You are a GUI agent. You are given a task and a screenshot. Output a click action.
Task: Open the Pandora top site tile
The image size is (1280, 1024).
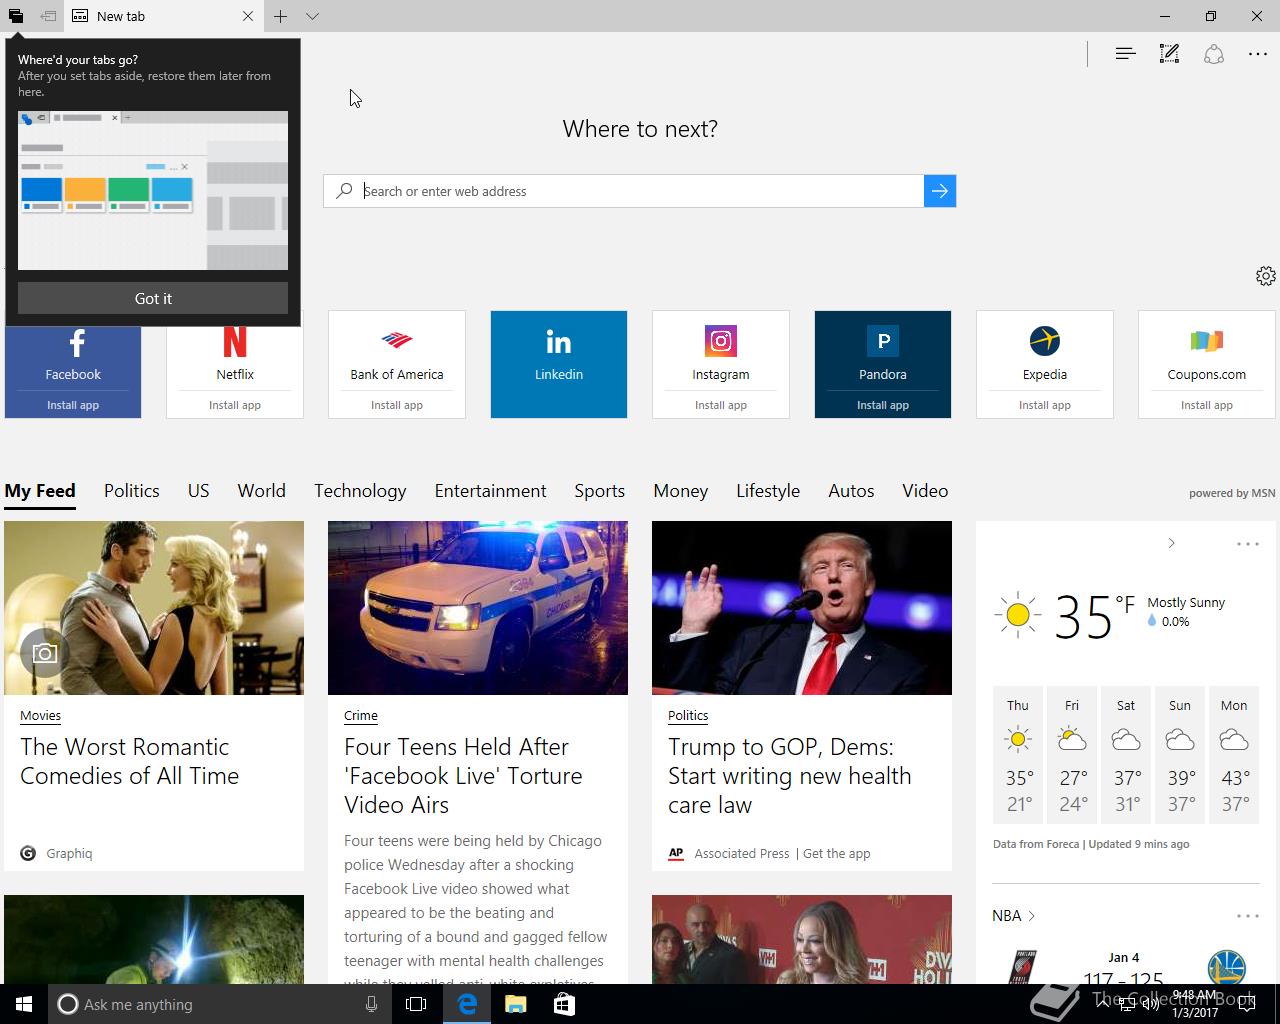(883, 363)
